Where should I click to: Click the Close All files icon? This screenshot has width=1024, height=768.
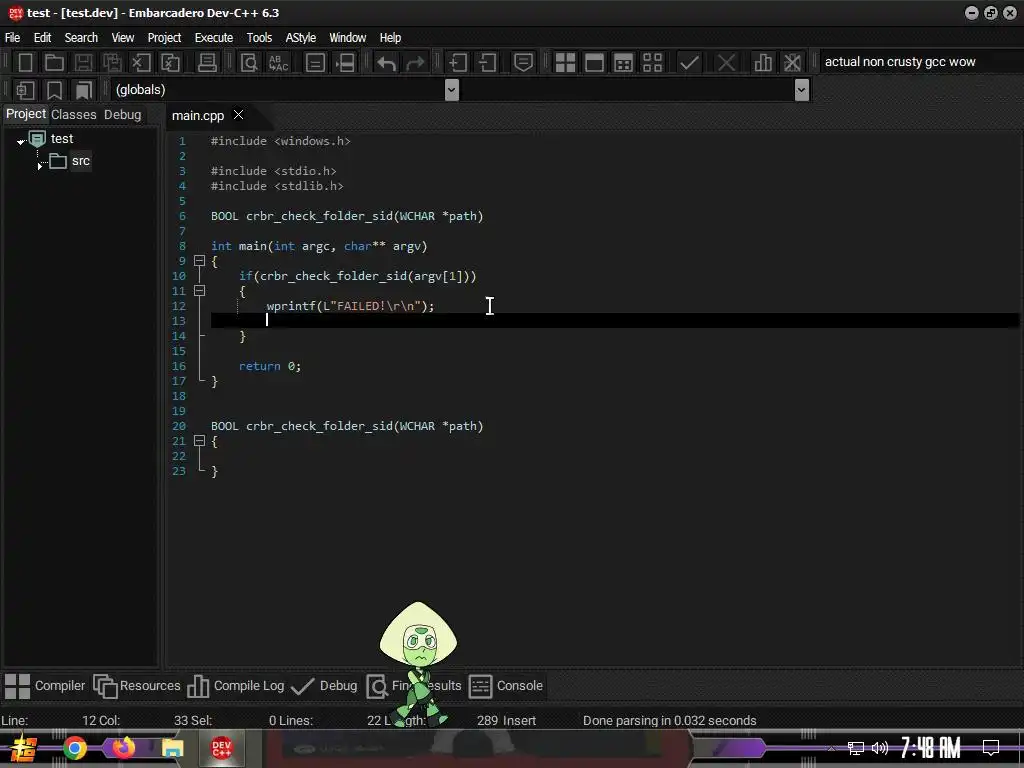pos(170,63)
